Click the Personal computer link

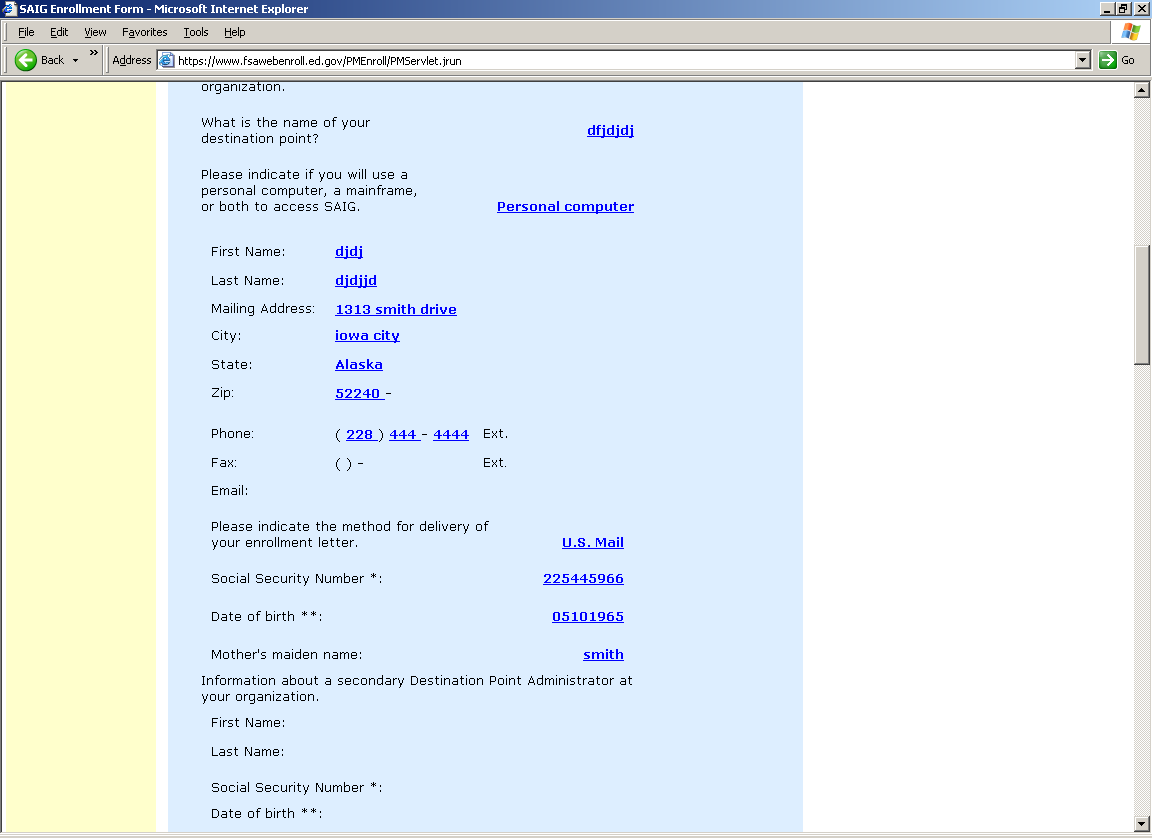(x=565, y=207)
